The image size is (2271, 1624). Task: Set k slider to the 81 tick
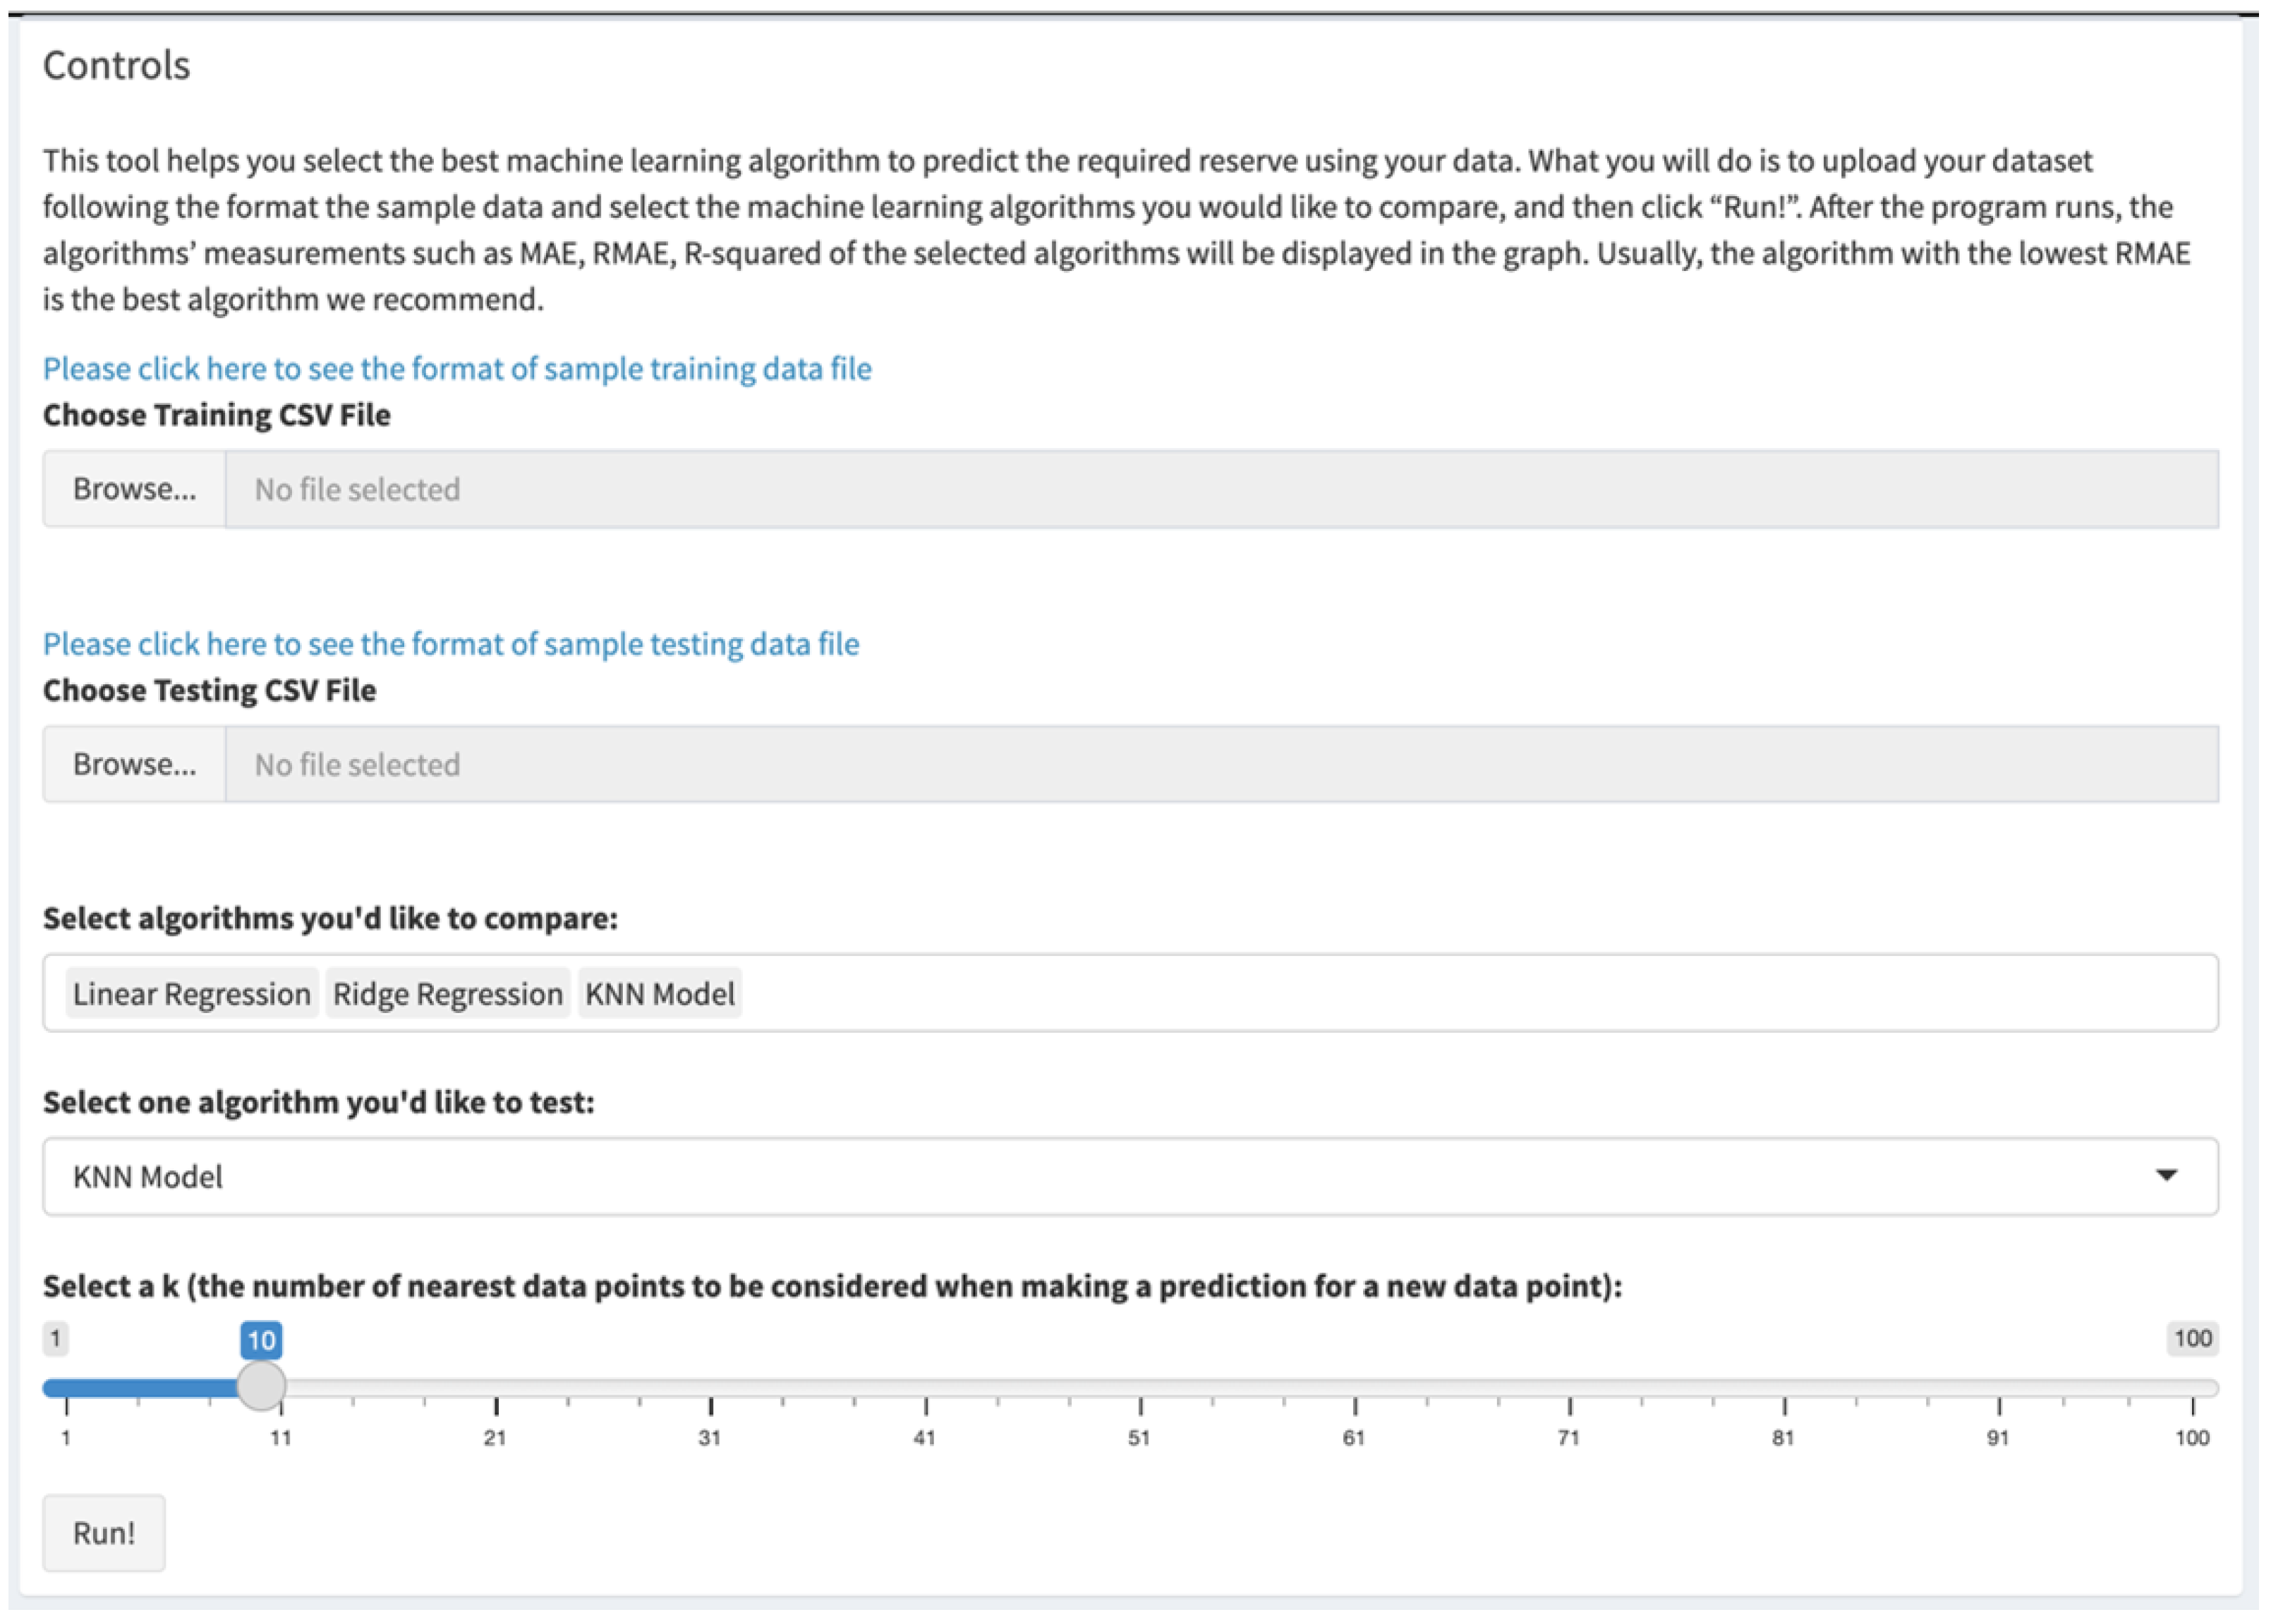1785,1388
